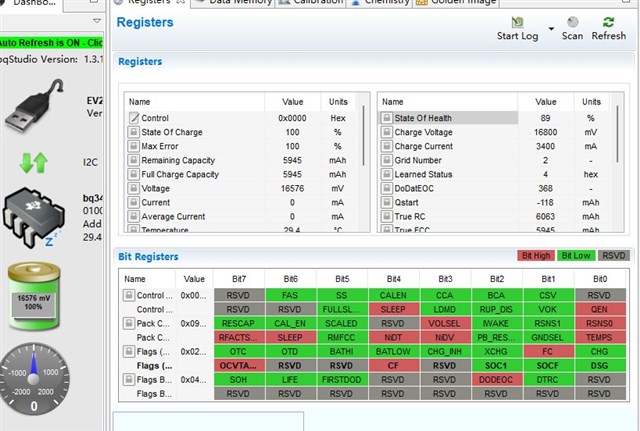The width and height of the screenshot is (640, 431).
Task: Switch to the Data Memory tab
Action: 234,2
